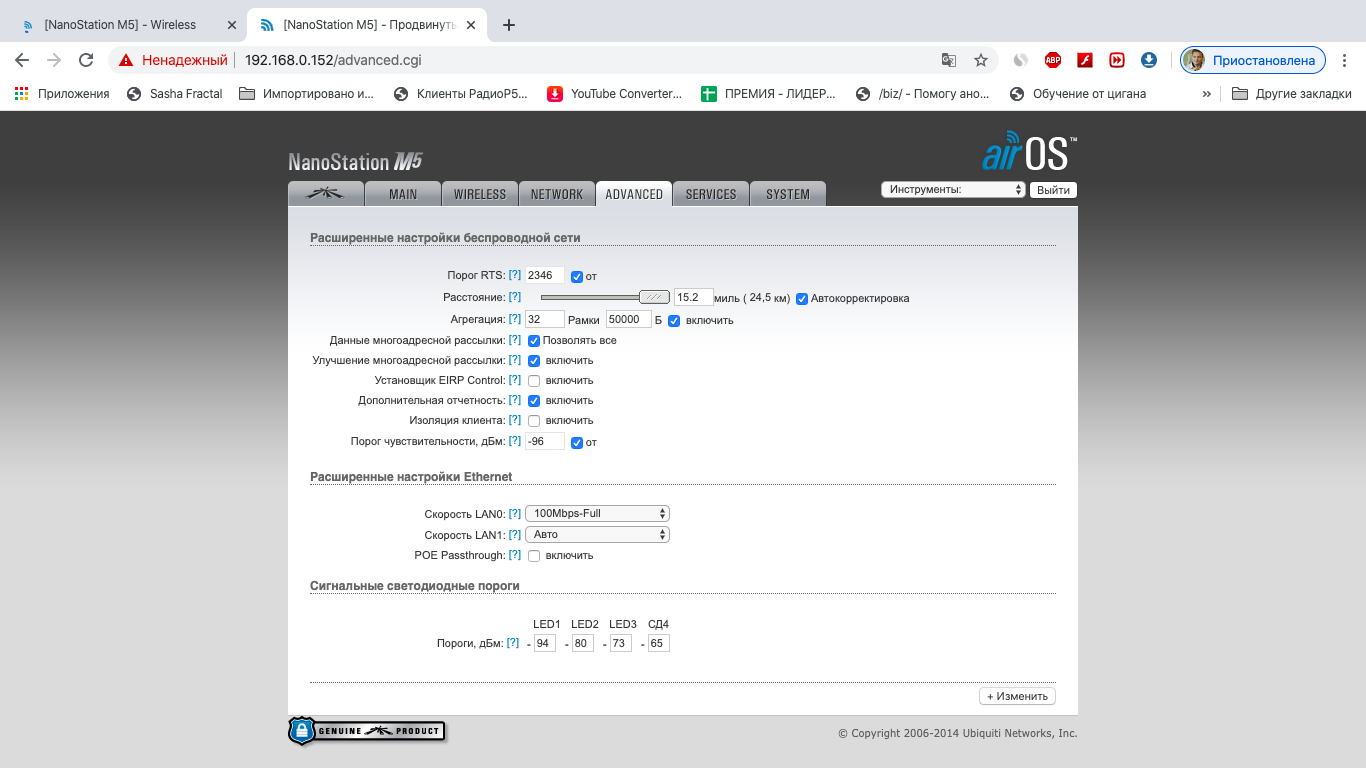Viewport: 1366px width, 768px height.
Task: Open the Клиенты РадиоР5 bookmark
Action: (x=461, y=94)
